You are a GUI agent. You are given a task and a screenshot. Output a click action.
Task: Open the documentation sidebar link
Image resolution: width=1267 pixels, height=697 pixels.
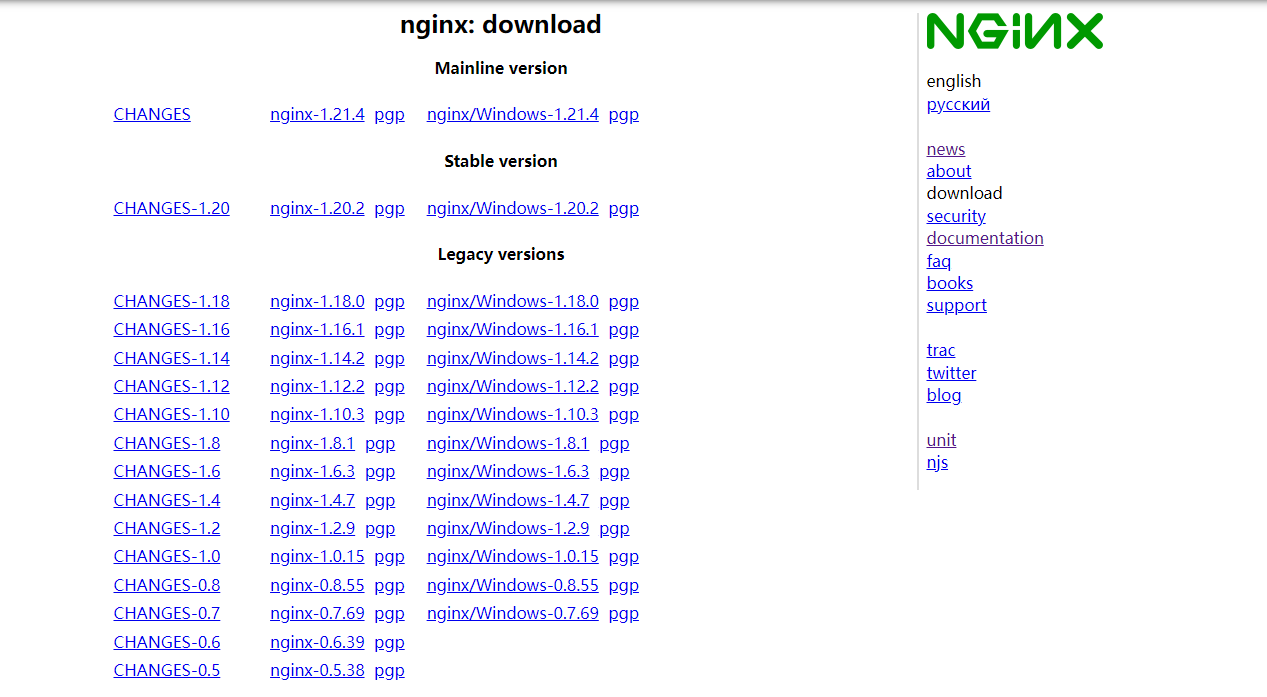coord(984,239)
